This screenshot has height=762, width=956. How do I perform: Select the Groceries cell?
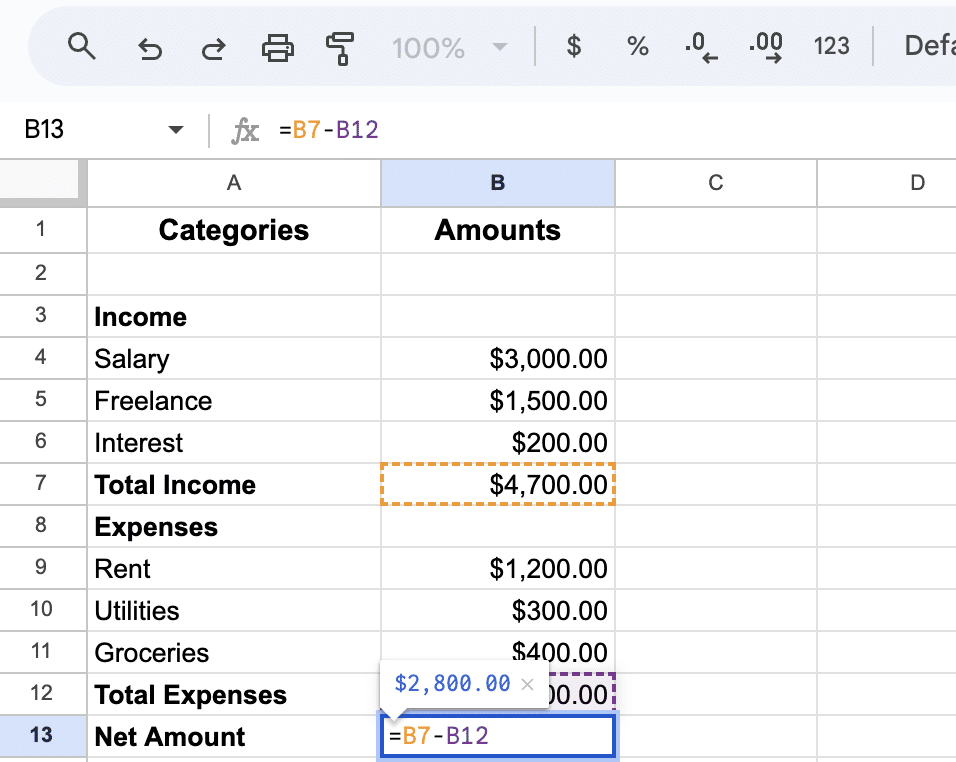pos(234,652)
